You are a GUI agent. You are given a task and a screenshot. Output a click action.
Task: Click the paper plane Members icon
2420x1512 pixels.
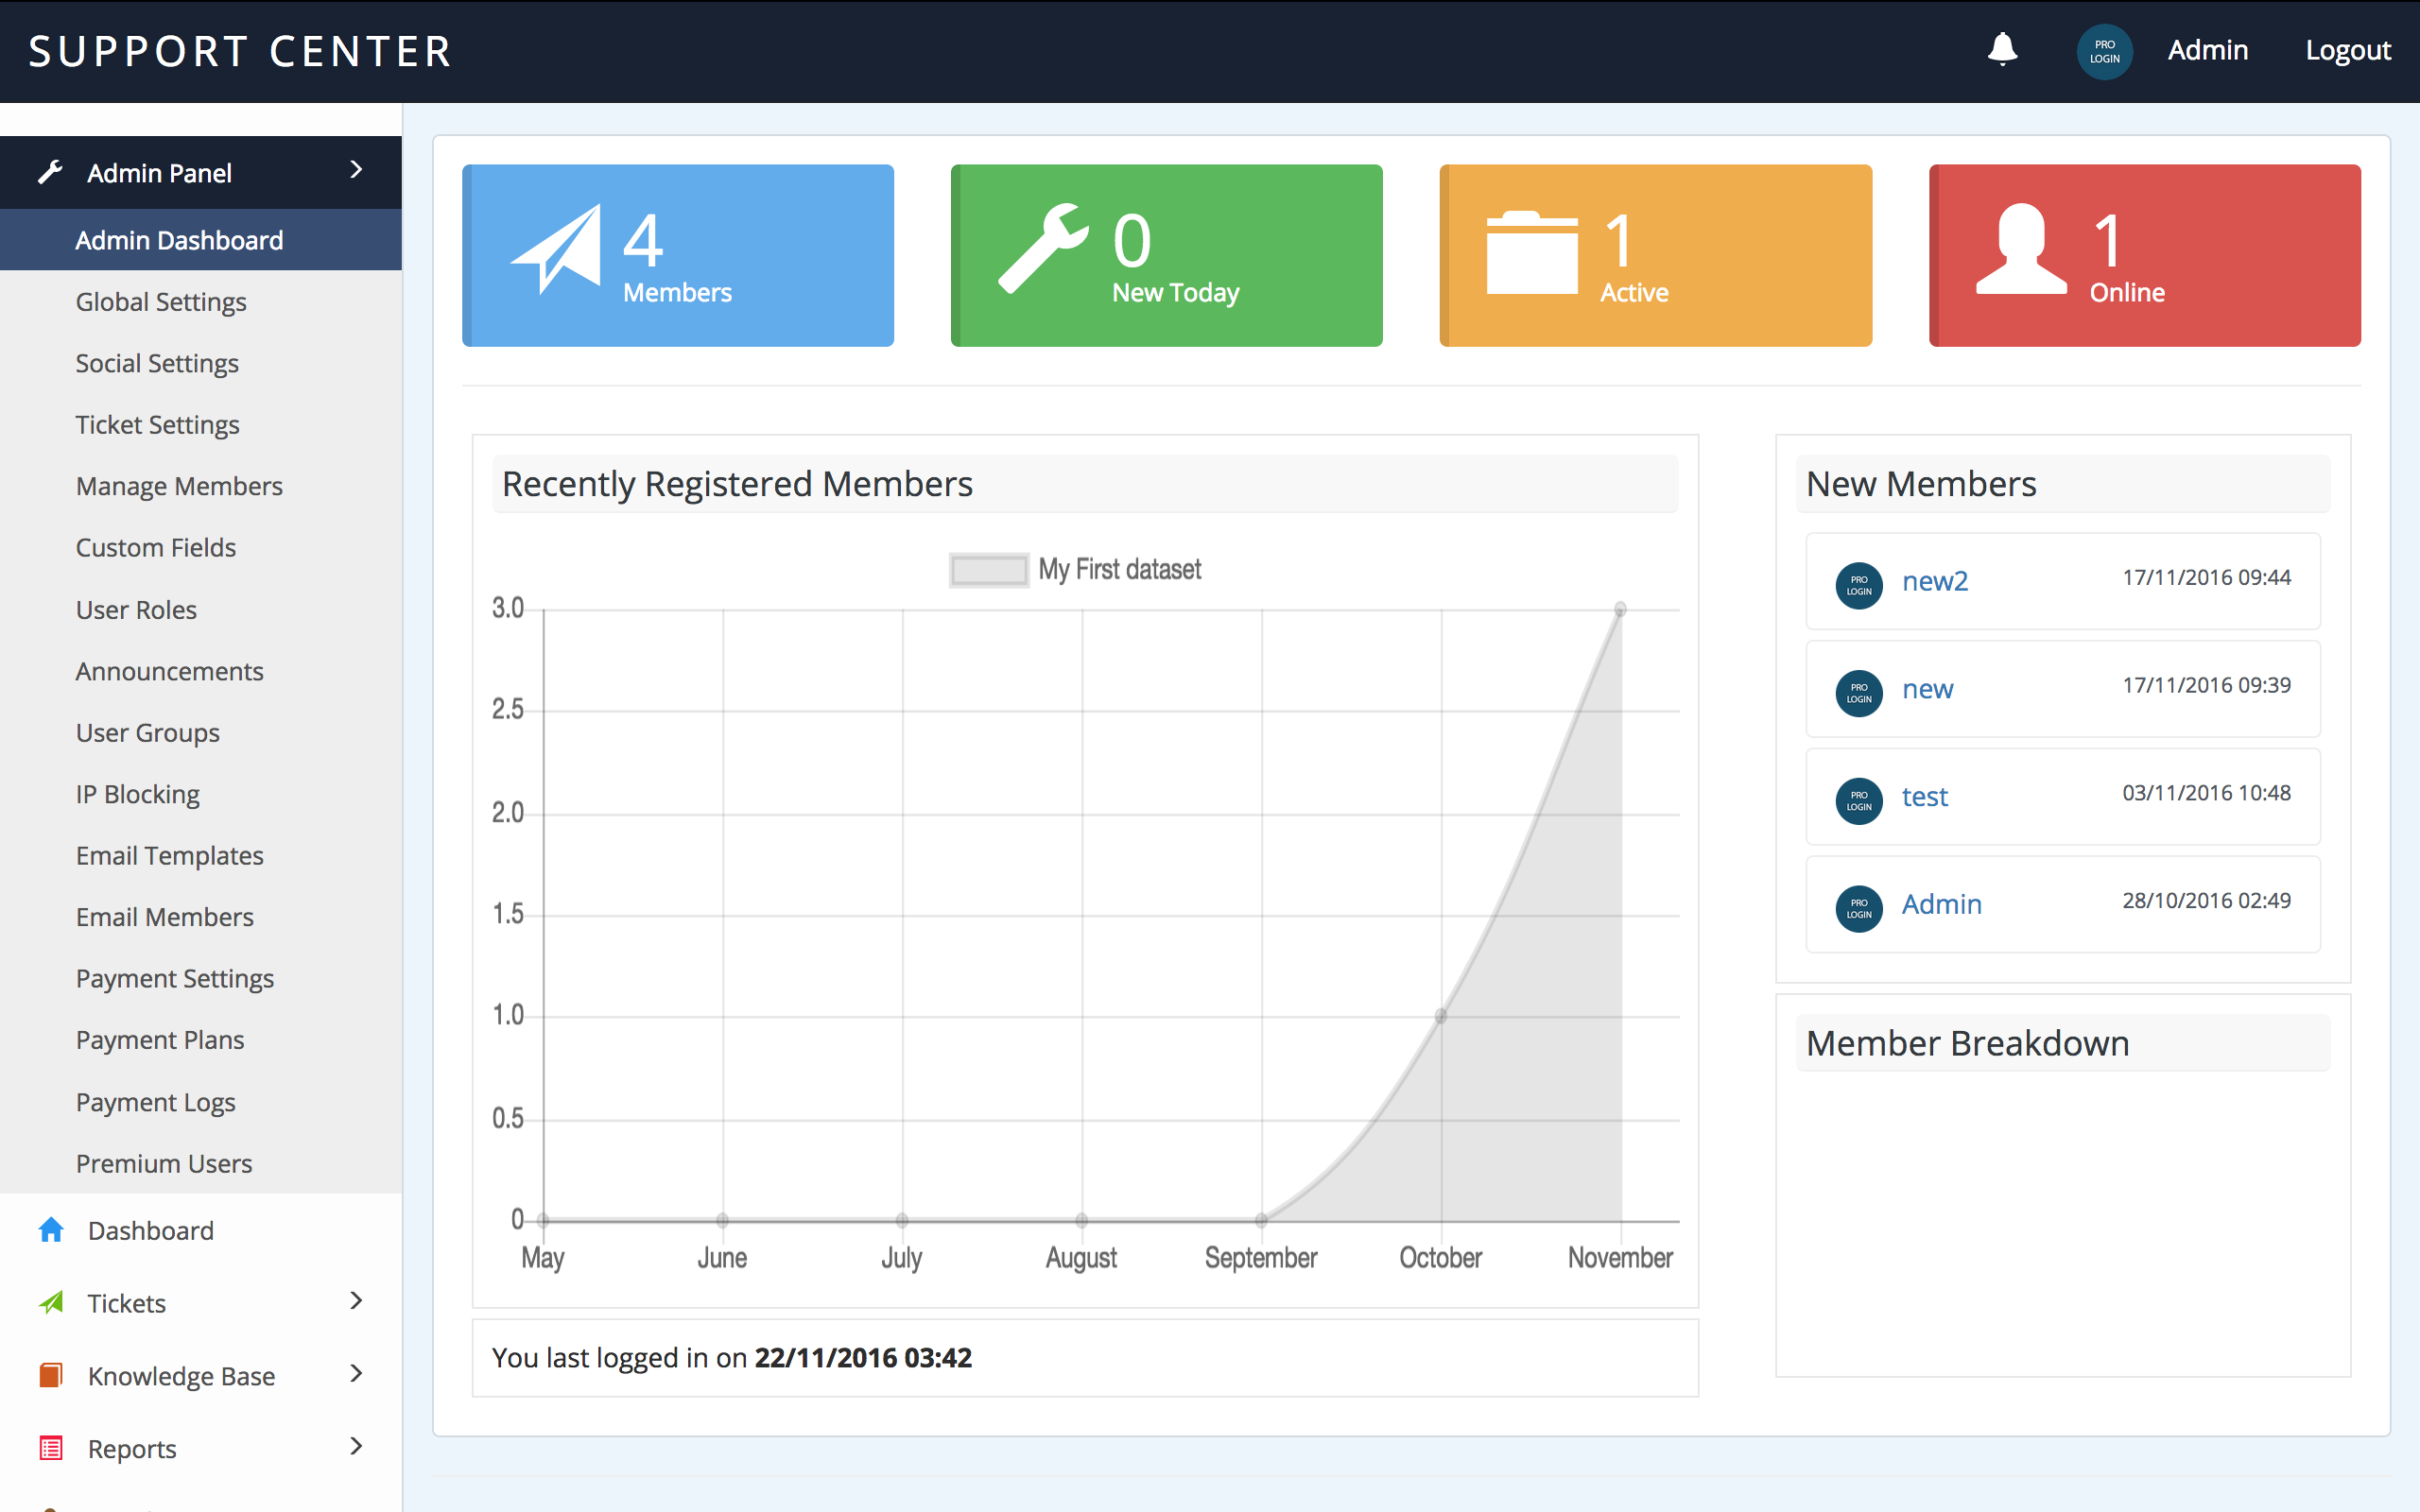click(x=557, y=249)
